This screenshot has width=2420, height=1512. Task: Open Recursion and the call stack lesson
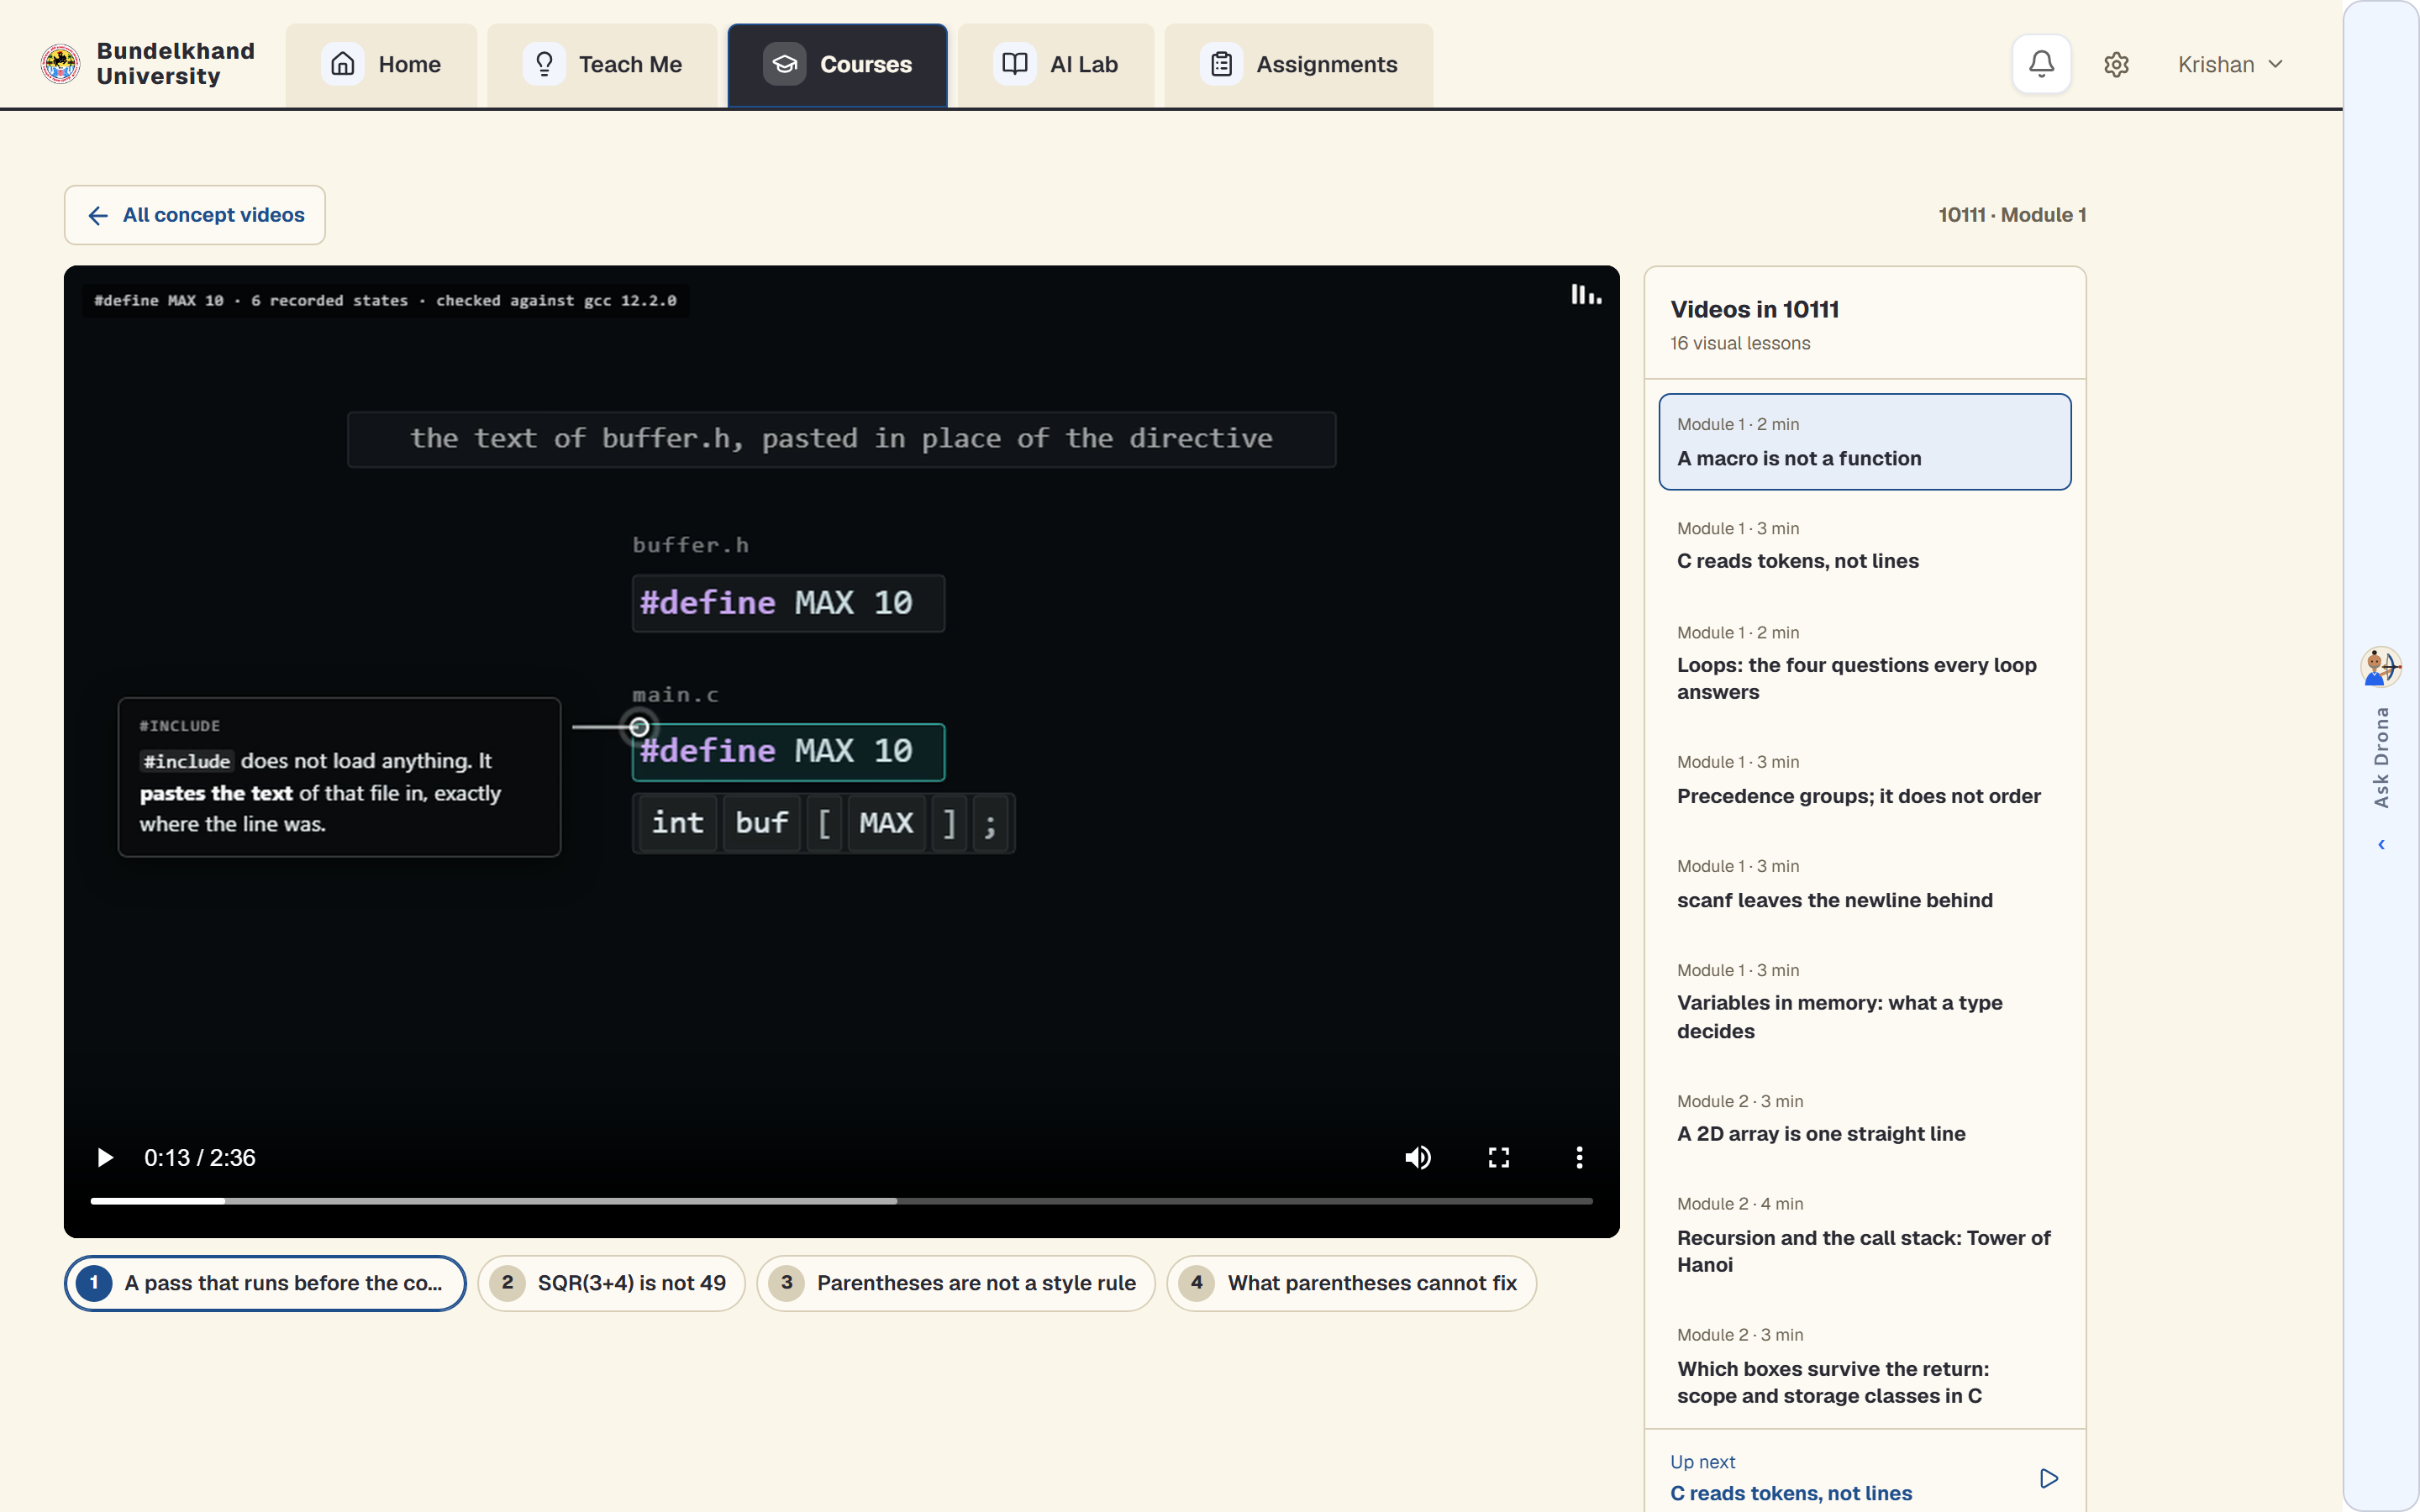pyautogui.click(x=1864, y=1235)
